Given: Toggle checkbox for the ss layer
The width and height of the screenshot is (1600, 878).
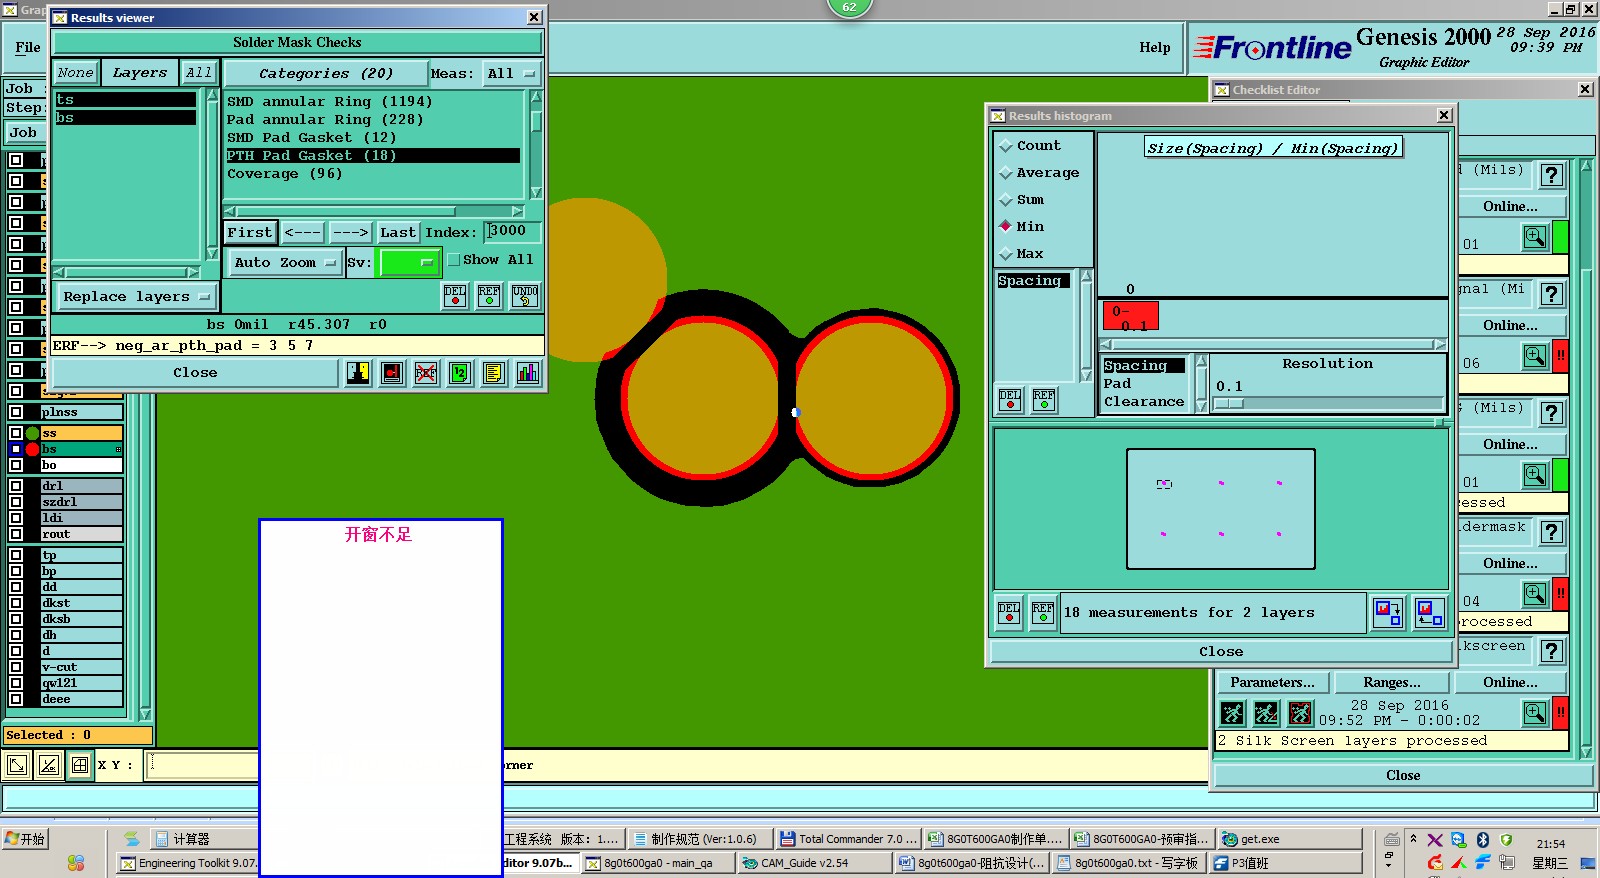Looking at the screenshot, I should pyautogui.click(x=16, y=433).
